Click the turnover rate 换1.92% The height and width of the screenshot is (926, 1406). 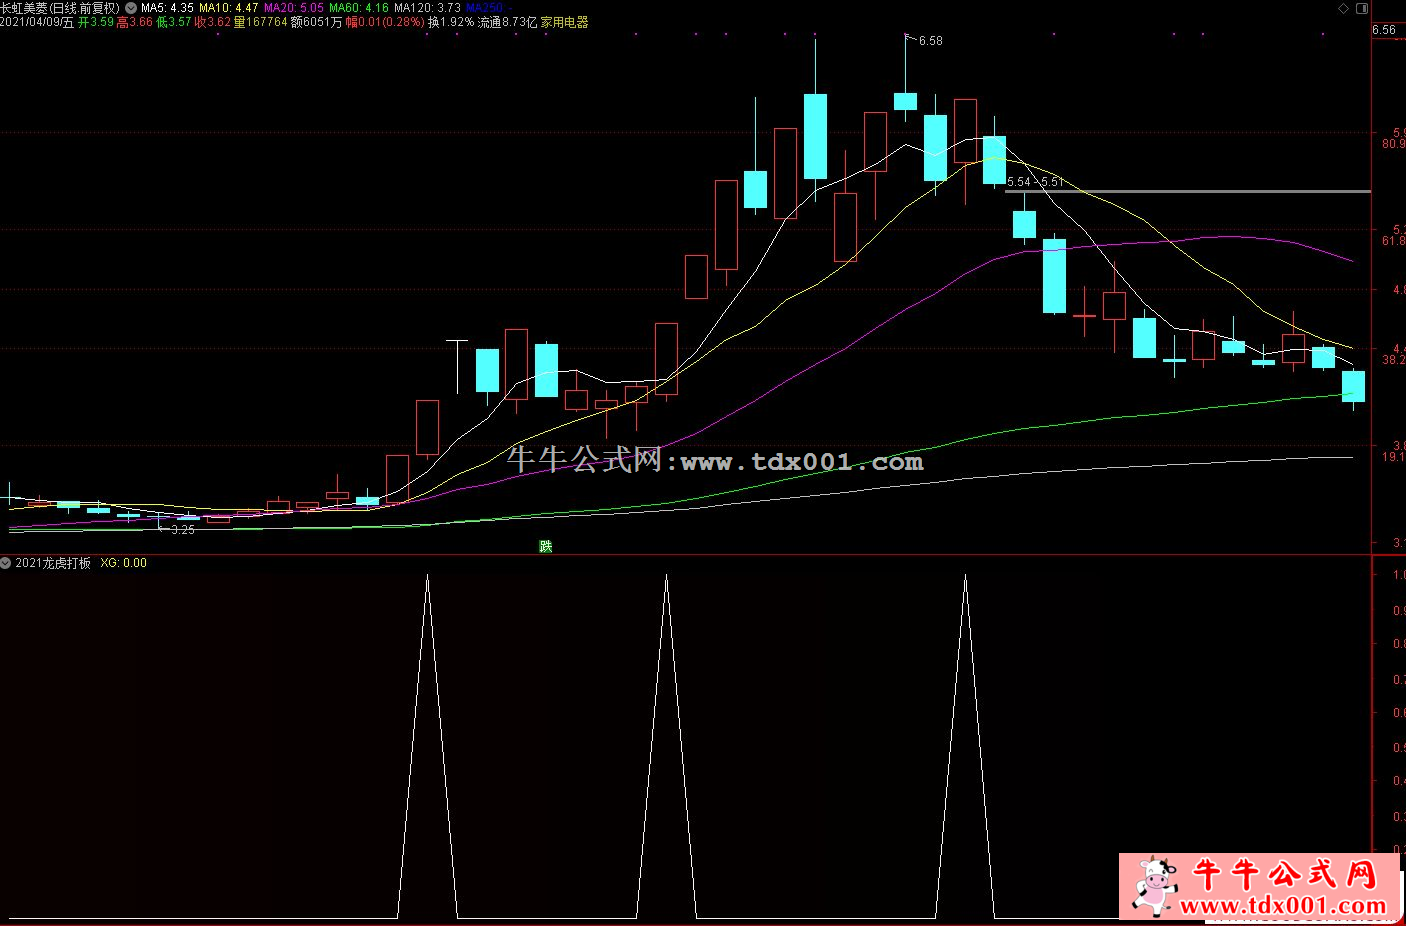[x=451, y=22]
